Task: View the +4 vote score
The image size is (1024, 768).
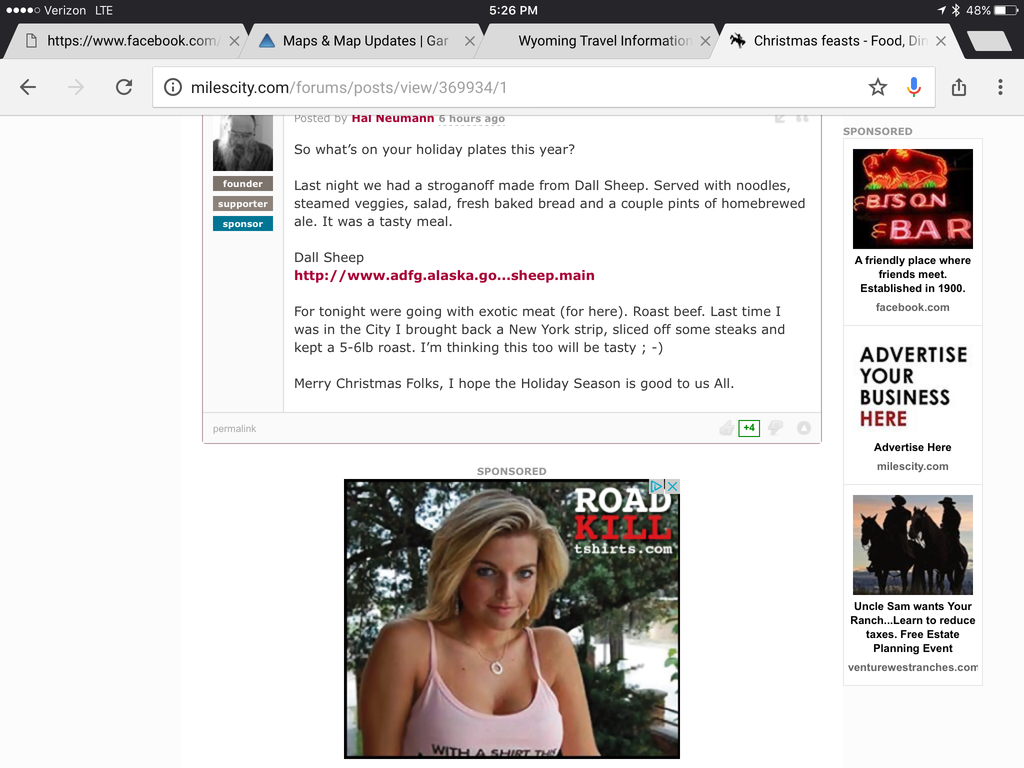Action: click(x=749, y=428)
